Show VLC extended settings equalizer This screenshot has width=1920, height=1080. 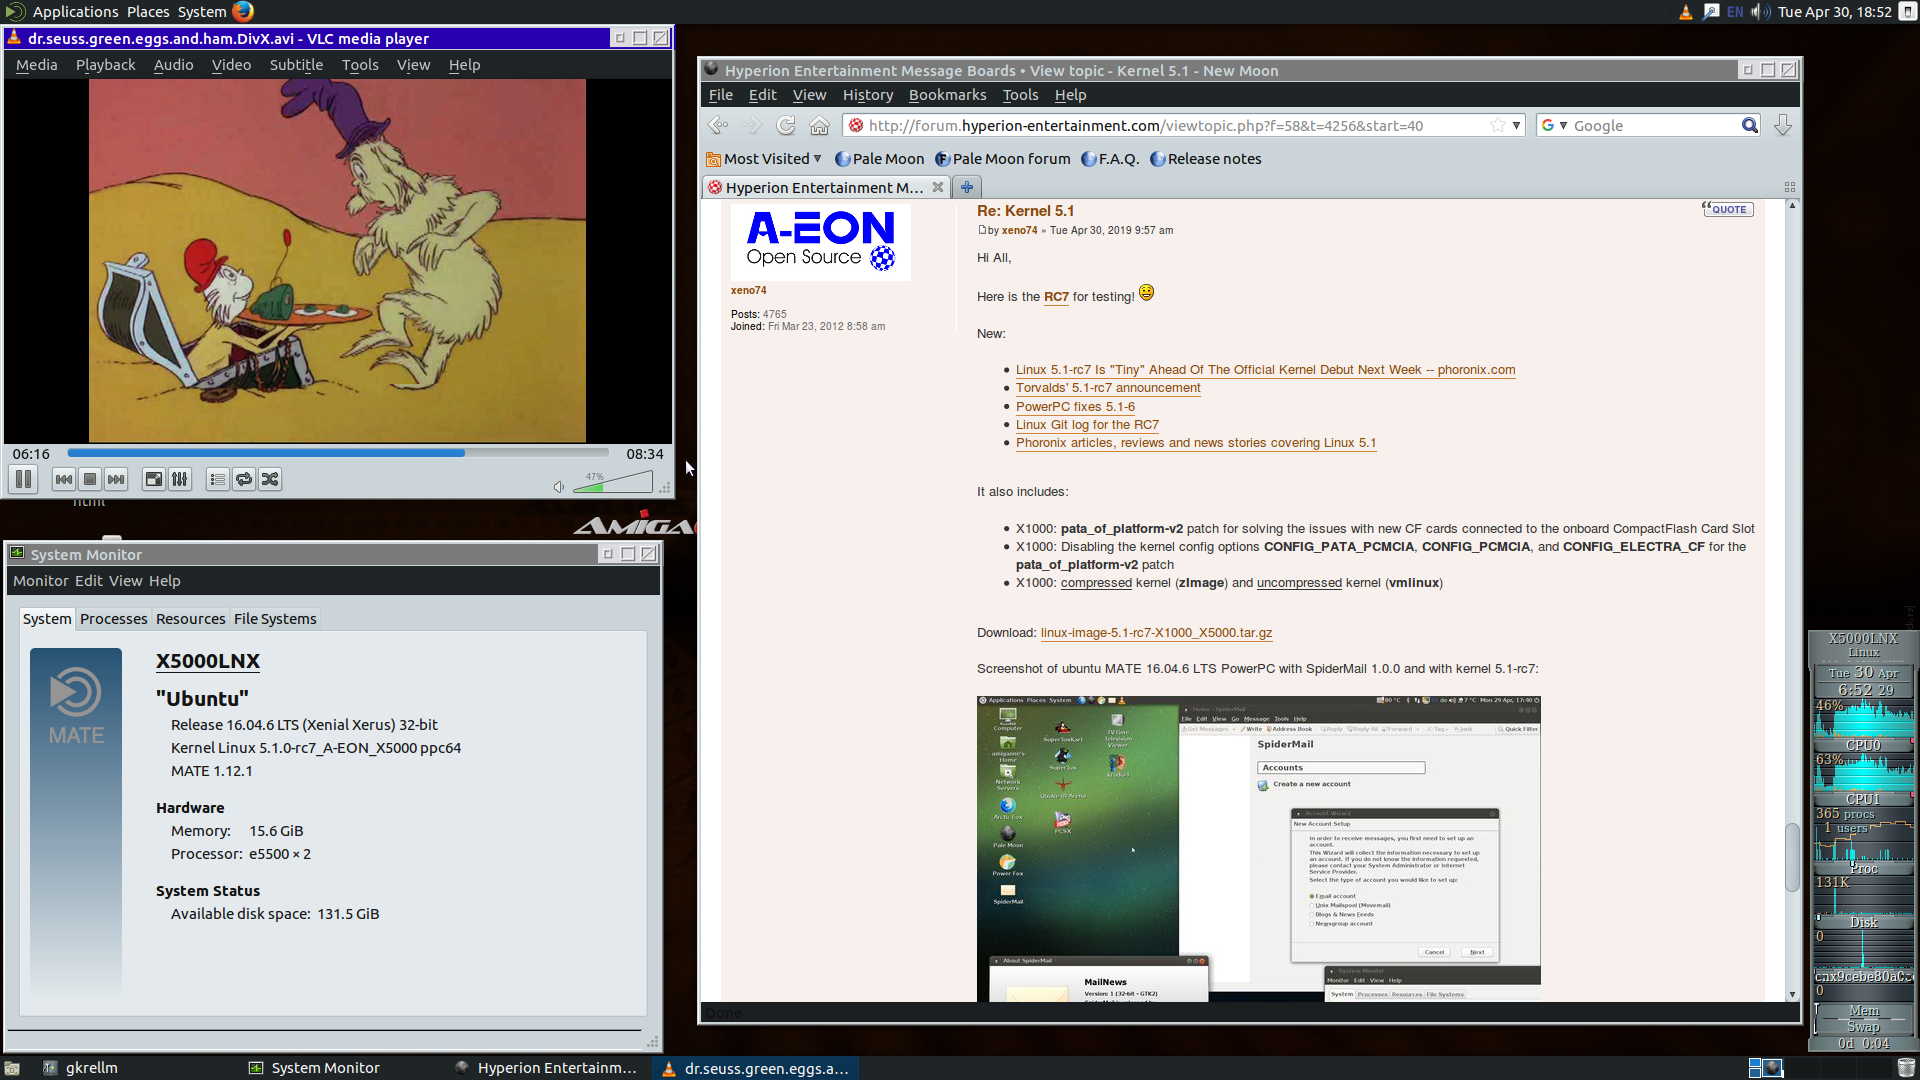point(180,480)
